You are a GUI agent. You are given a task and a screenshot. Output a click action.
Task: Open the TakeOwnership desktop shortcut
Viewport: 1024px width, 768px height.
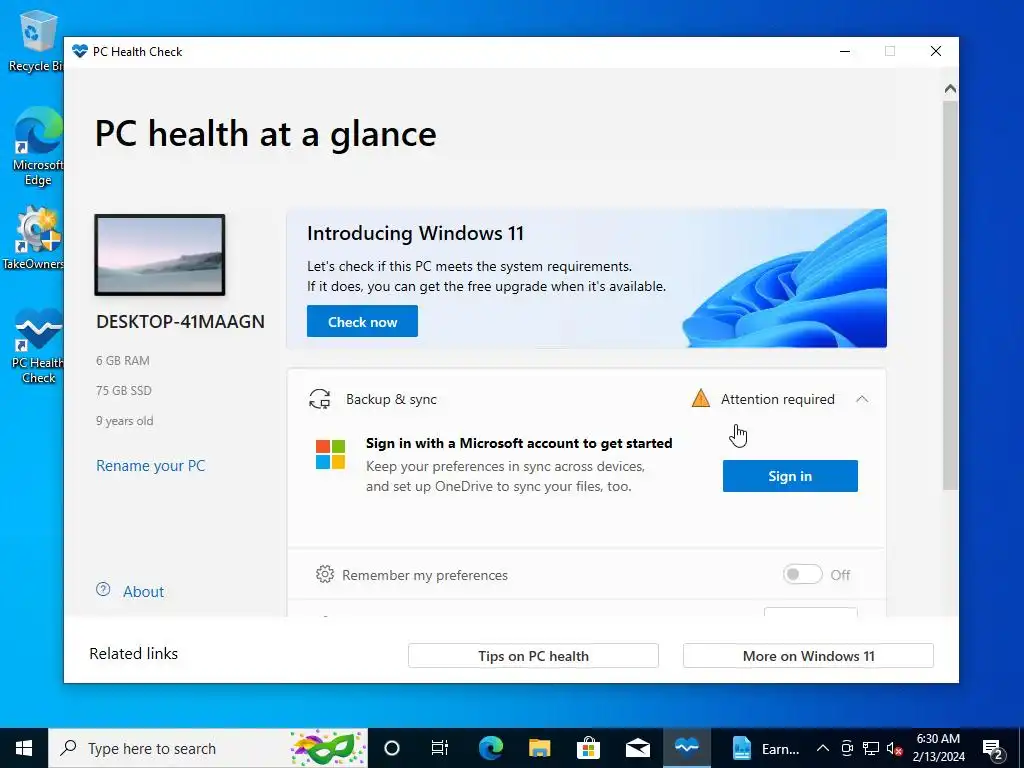(34, 238)
